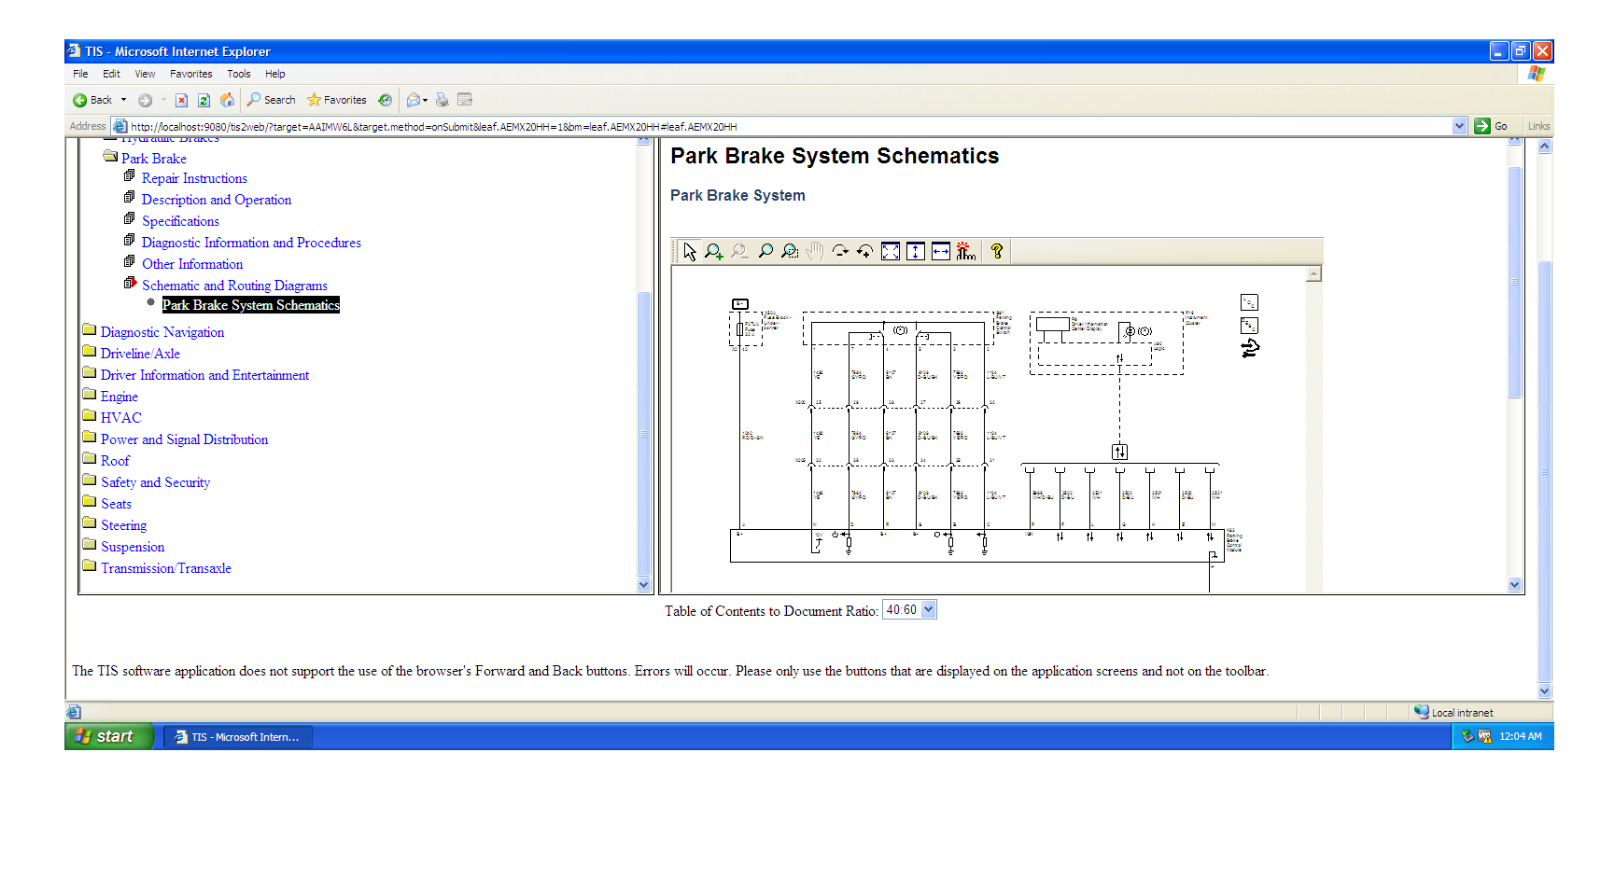Select the arrow pointer tool in schematic toolbar
The image size is (1600, 877).
click(x=689, y=252)
